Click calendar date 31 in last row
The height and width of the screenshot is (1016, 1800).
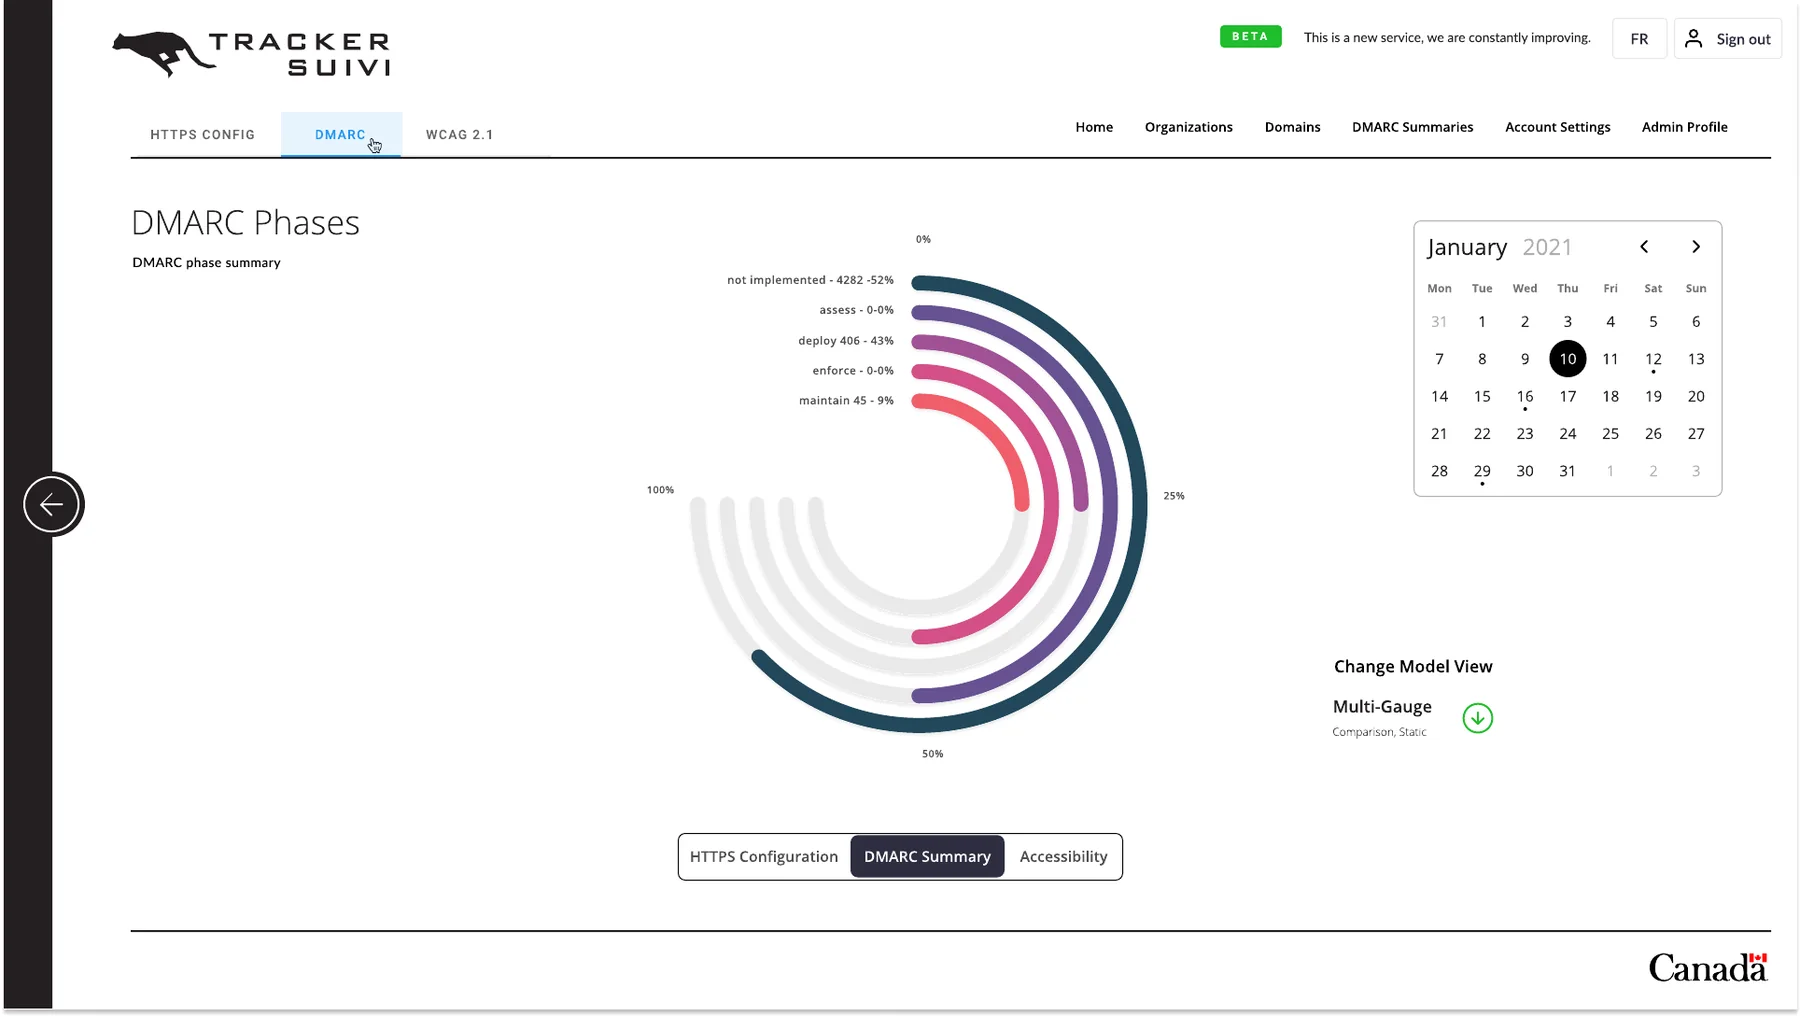coord(1567,471)
